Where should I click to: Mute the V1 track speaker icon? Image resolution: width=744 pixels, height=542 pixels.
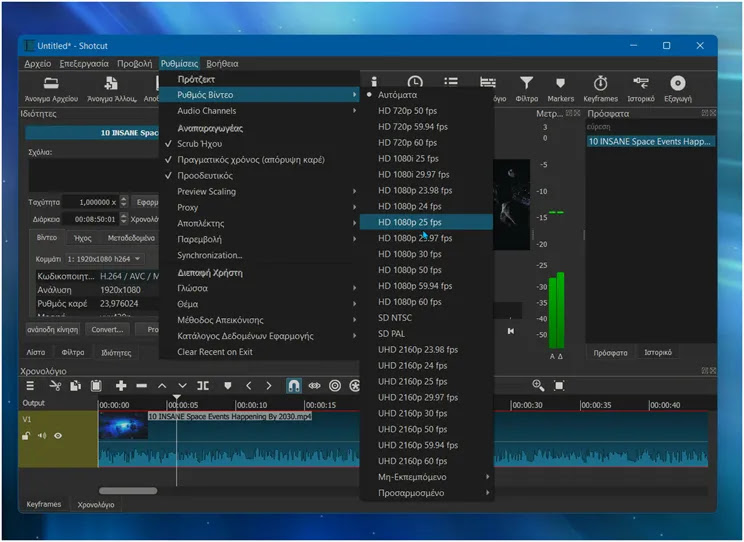(x=42, y=436)
